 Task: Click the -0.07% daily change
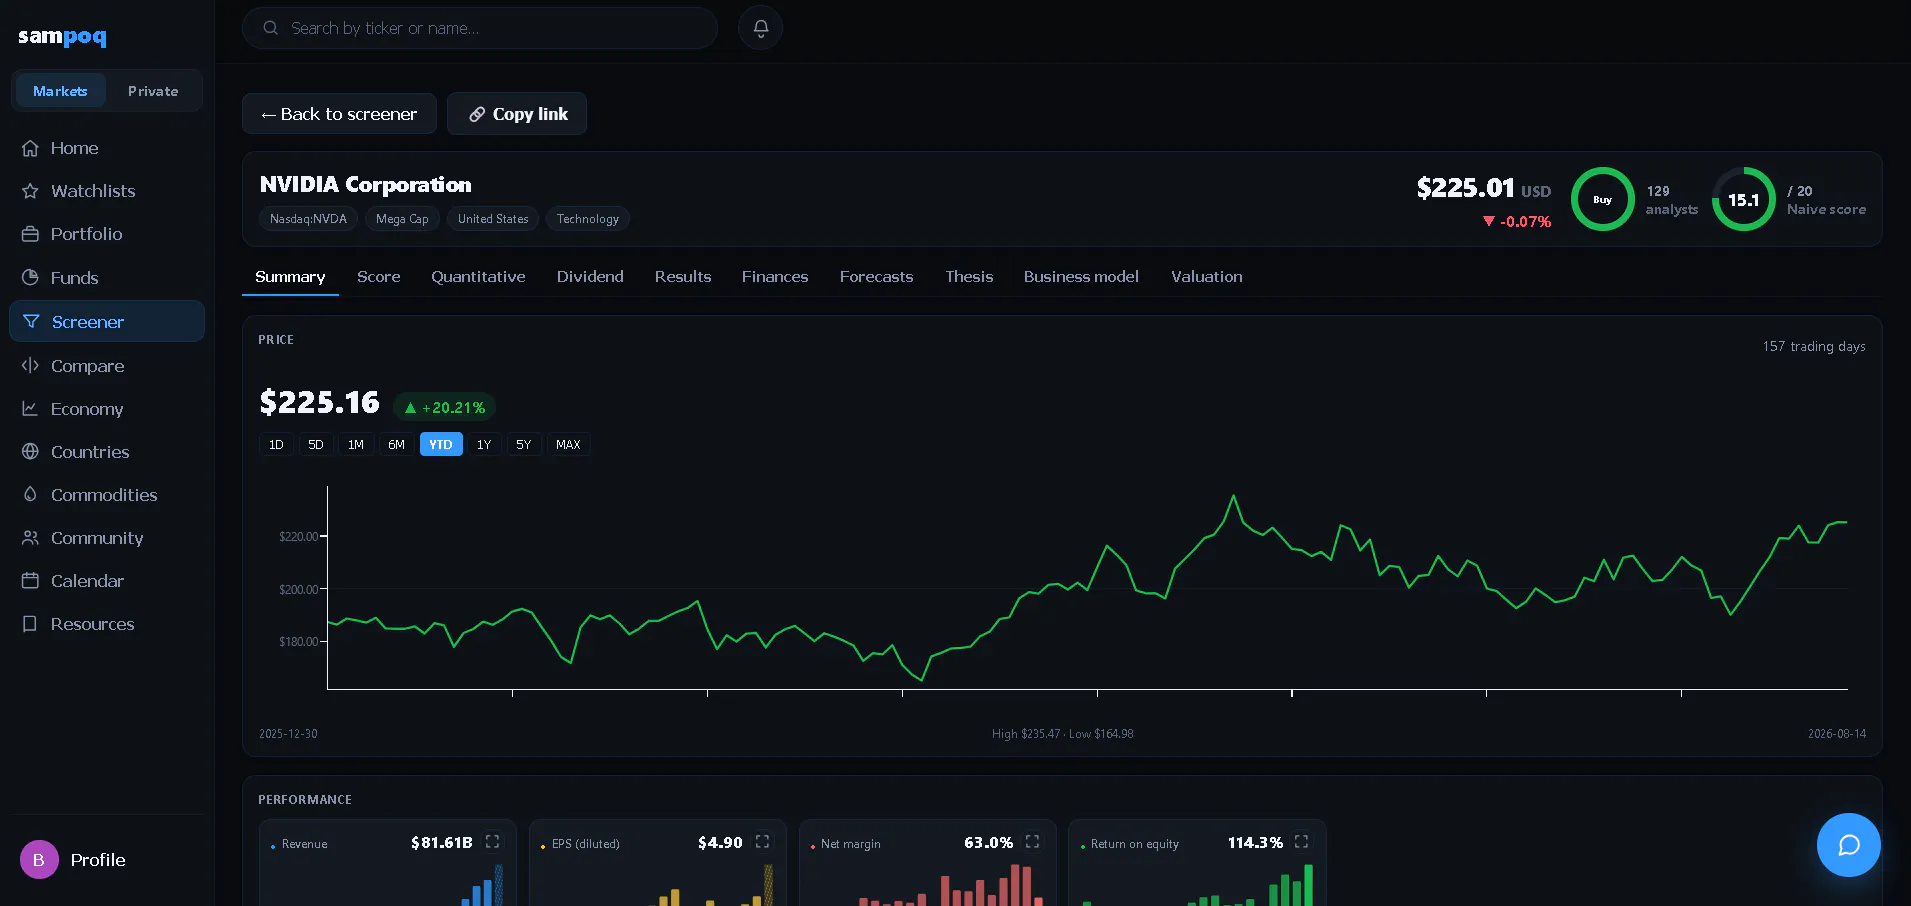click(x=1517, y=222)
